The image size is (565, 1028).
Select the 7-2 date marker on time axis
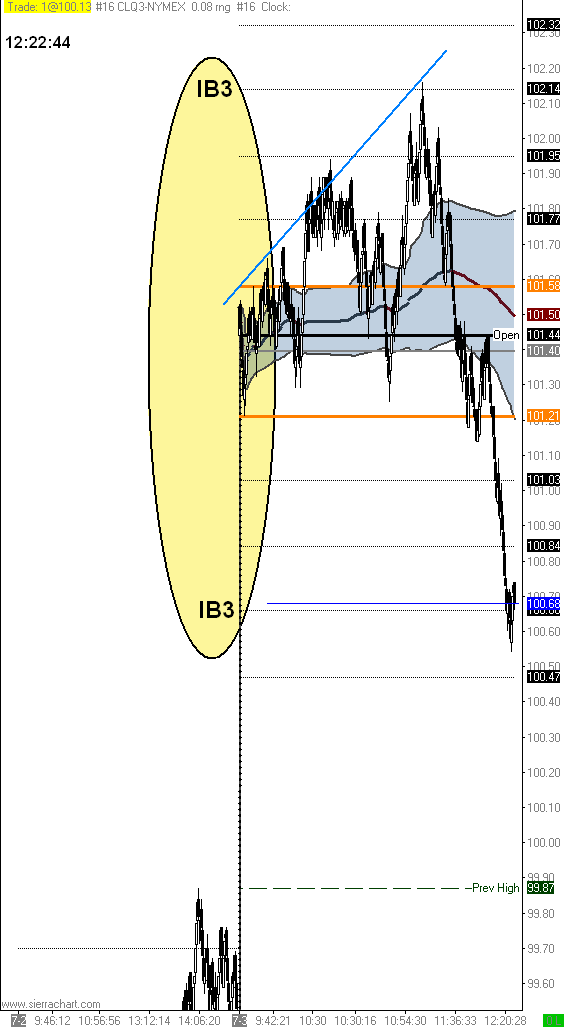click(x=18, y=1021)
